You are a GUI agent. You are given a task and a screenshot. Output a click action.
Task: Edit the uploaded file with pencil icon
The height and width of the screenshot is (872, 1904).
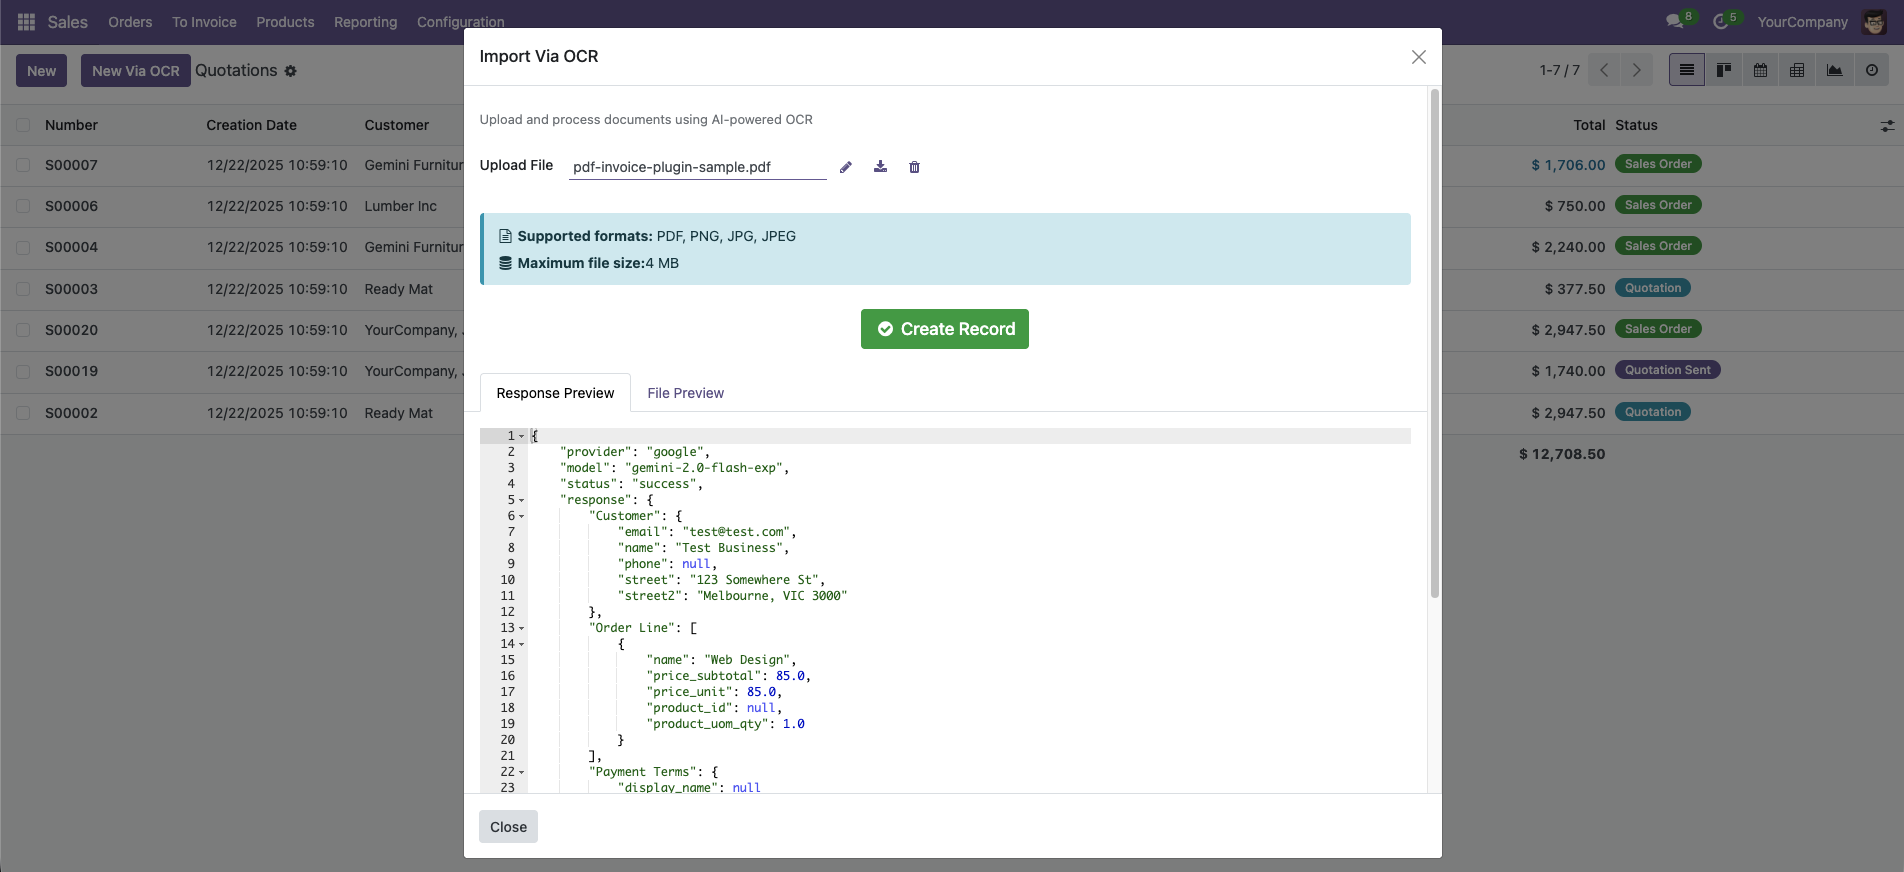(846, 167)
